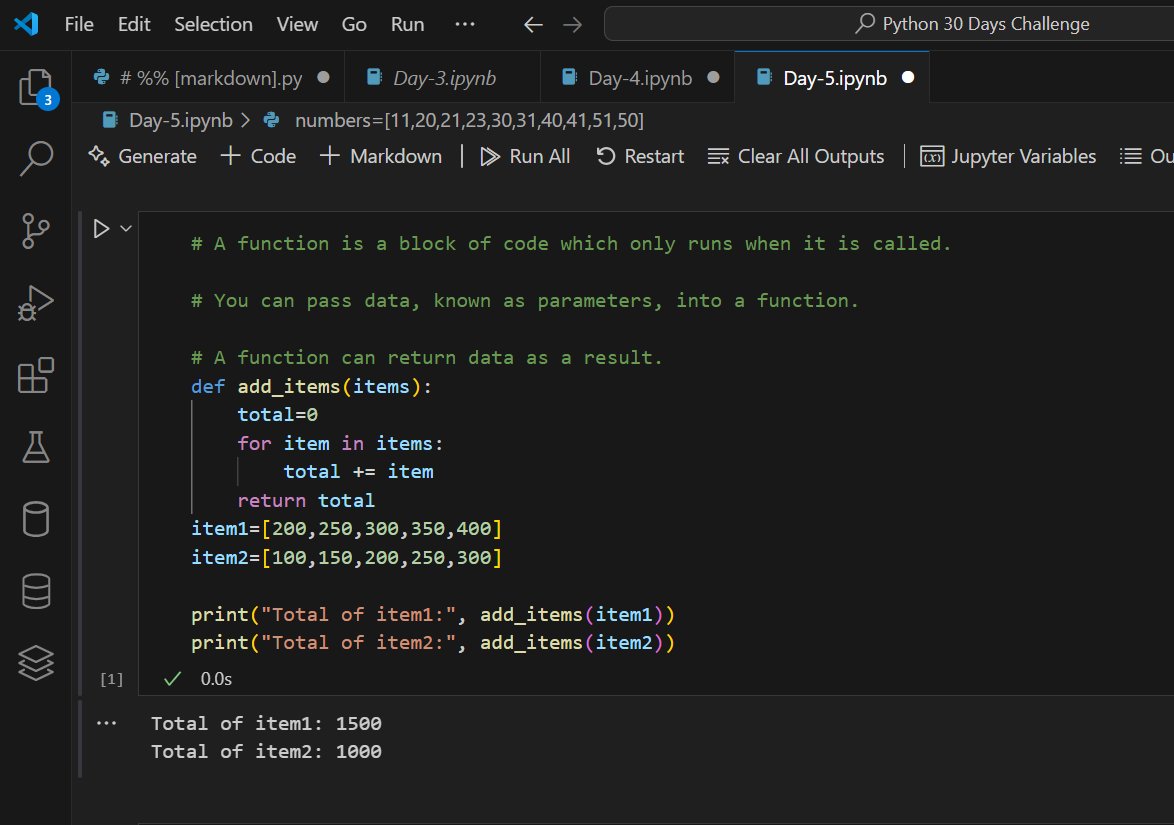
Task: Add a new Code cell
Action: pyautogui.click(x=259, y=156)
